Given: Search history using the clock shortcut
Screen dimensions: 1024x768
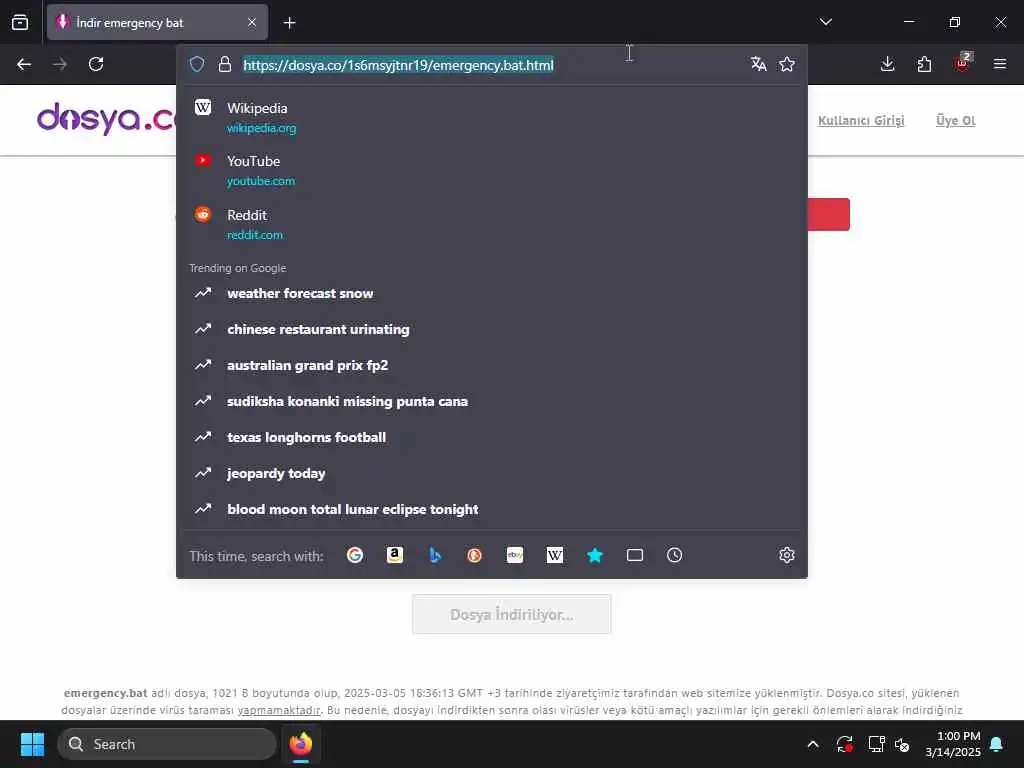Looking at the screenshot, I should [675, 555].
